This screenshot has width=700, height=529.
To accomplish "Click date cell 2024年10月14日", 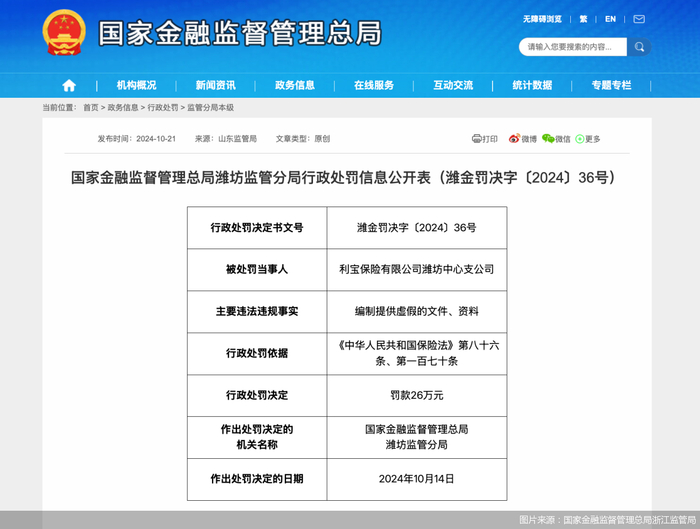I will [x=417, y=479].
